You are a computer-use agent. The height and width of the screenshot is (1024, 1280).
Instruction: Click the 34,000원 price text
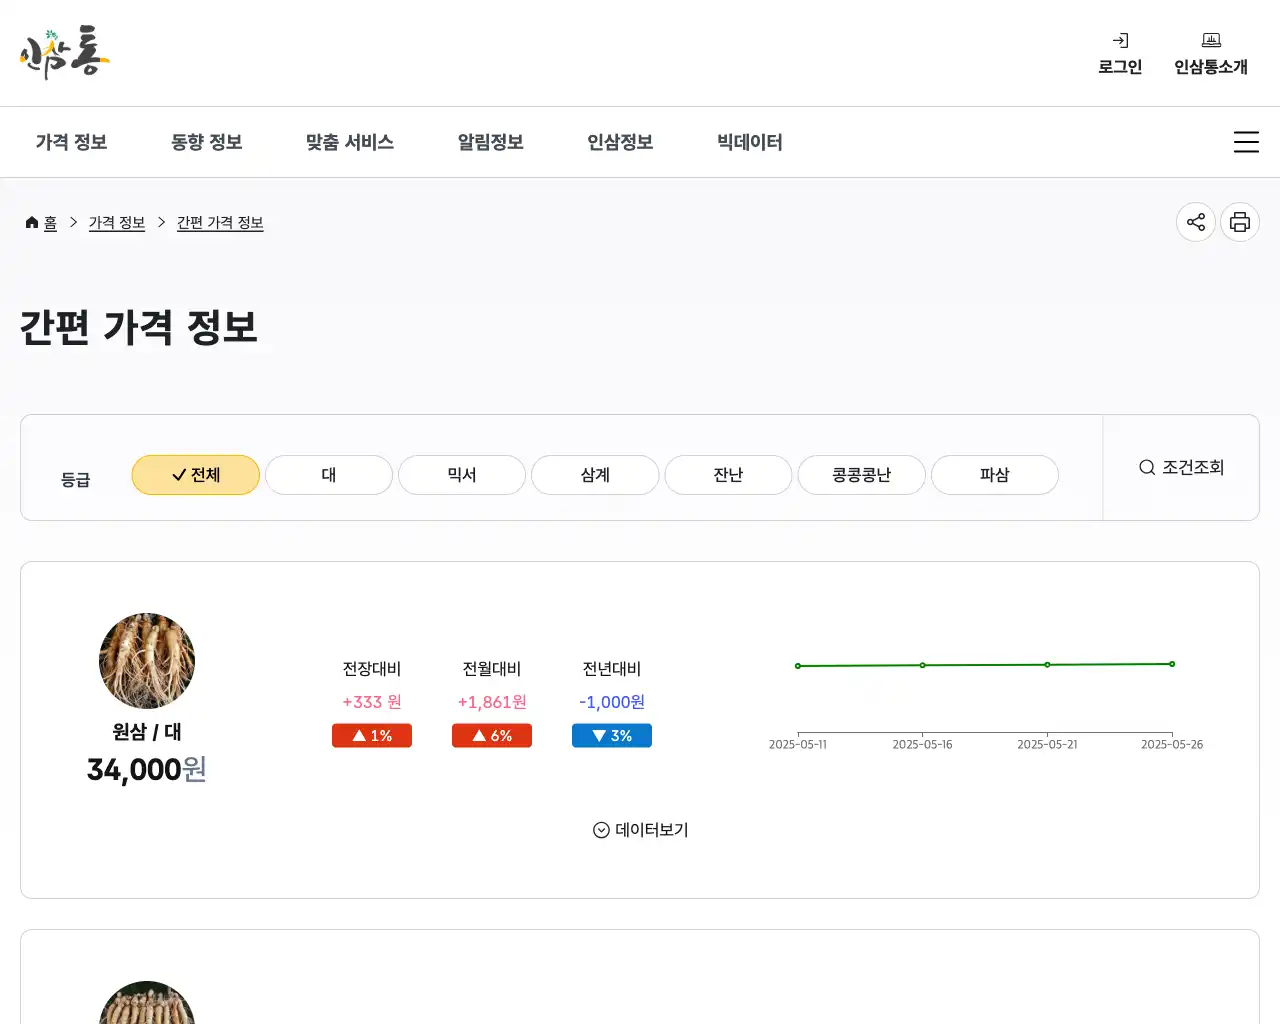(147, 770)
